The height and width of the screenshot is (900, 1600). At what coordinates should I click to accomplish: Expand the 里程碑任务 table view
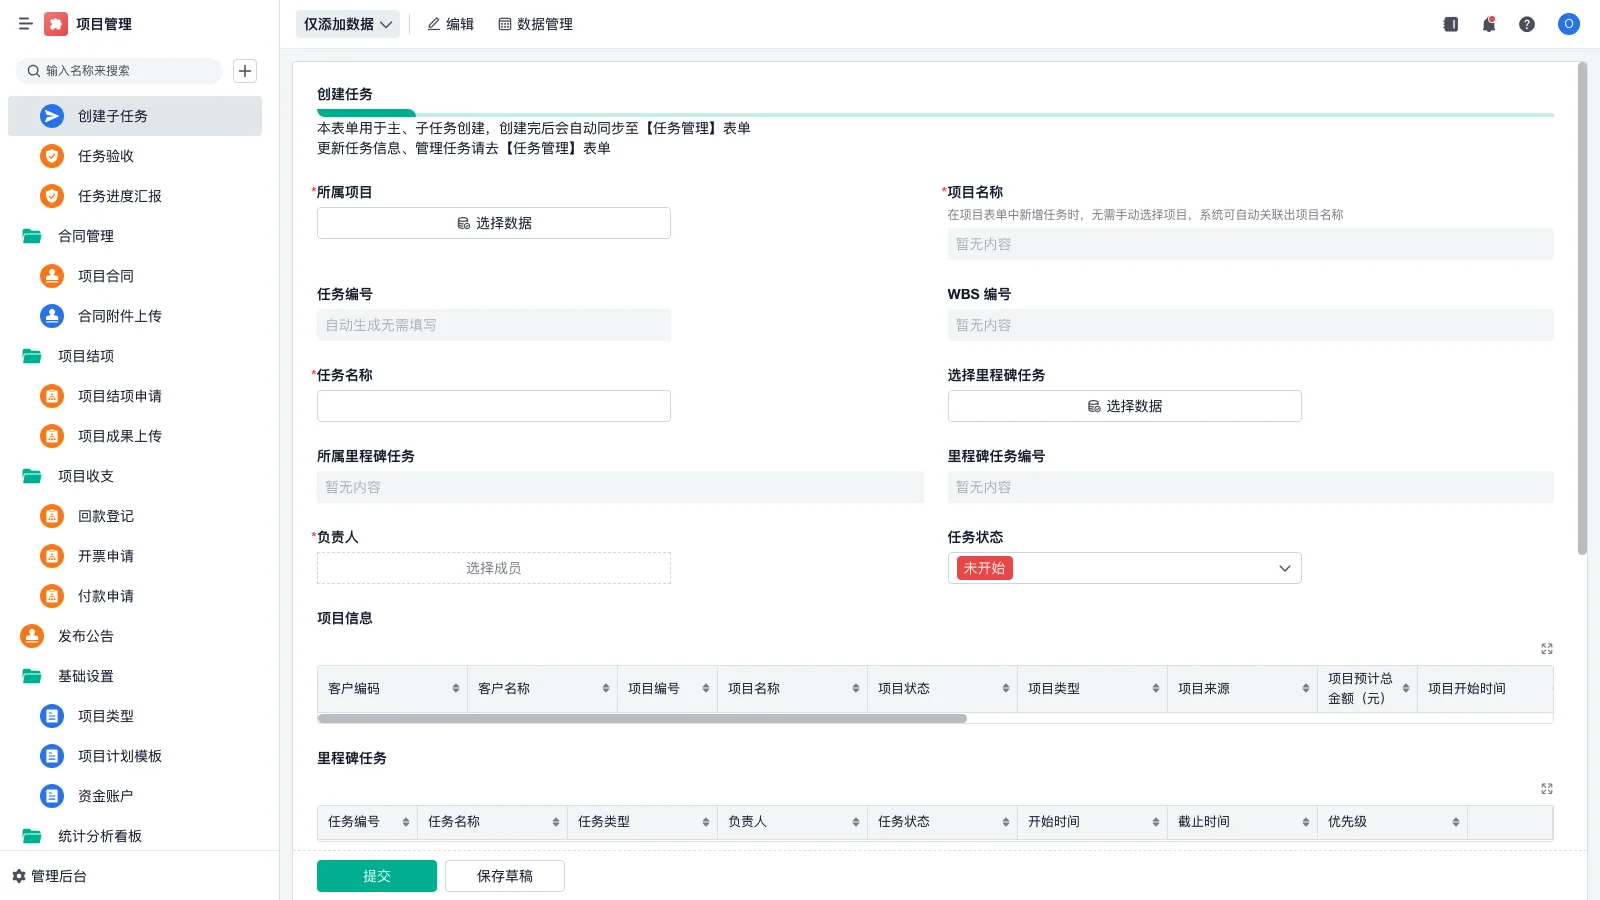(1546, 788)
